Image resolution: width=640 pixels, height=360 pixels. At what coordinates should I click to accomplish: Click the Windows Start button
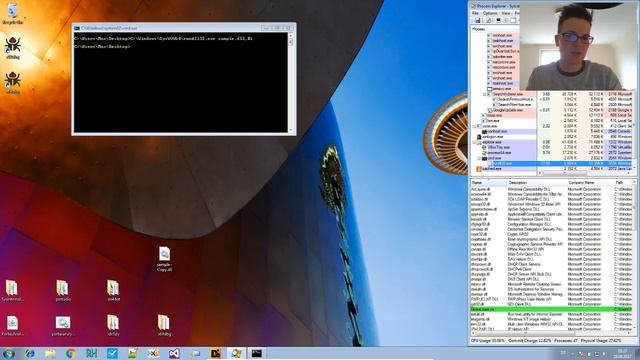9,353
